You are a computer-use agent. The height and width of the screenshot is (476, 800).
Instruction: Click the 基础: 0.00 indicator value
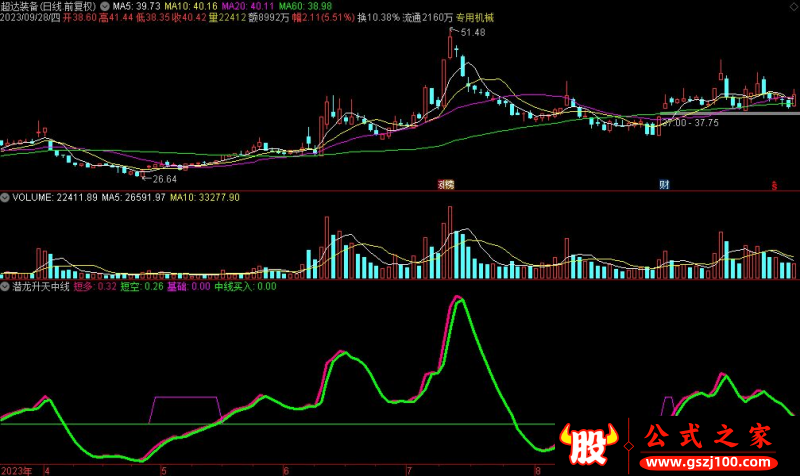click(189, 287)
